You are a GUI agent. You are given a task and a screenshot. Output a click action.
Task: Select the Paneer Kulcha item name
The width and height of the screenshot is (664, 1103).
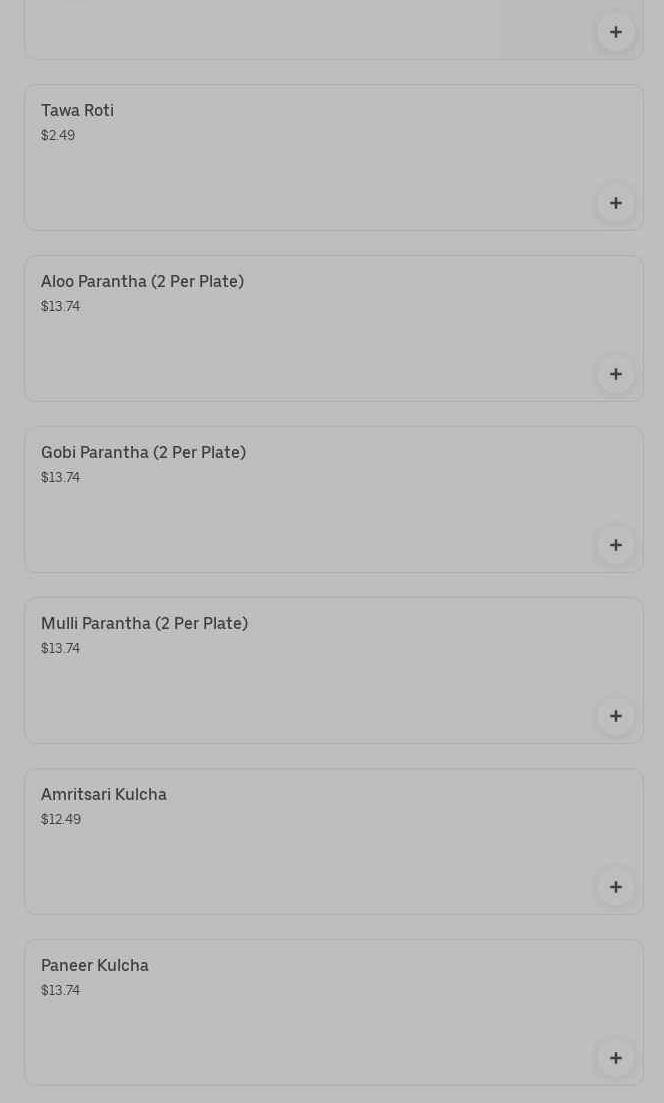[95, 966]
